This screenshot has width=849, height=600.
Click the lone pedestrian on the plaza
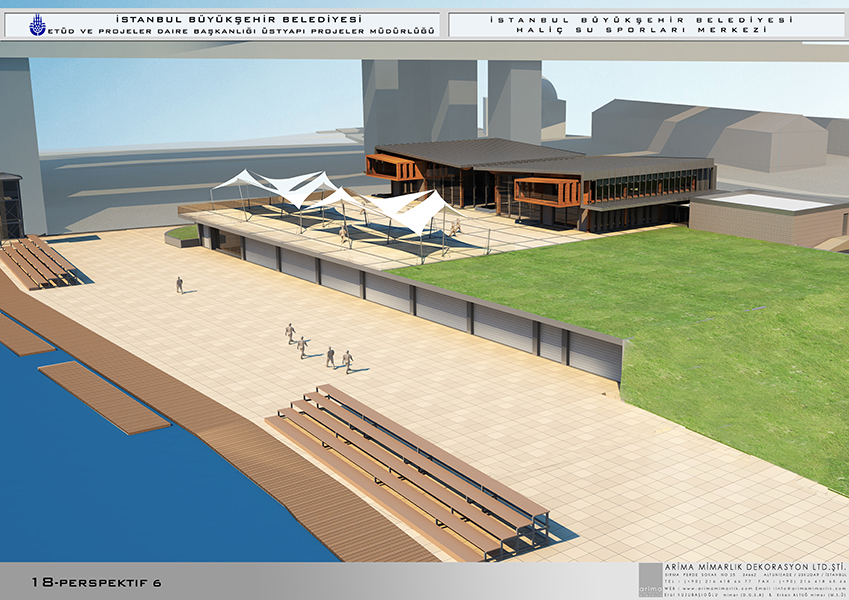pyautogui.click(x=180, y=285)
